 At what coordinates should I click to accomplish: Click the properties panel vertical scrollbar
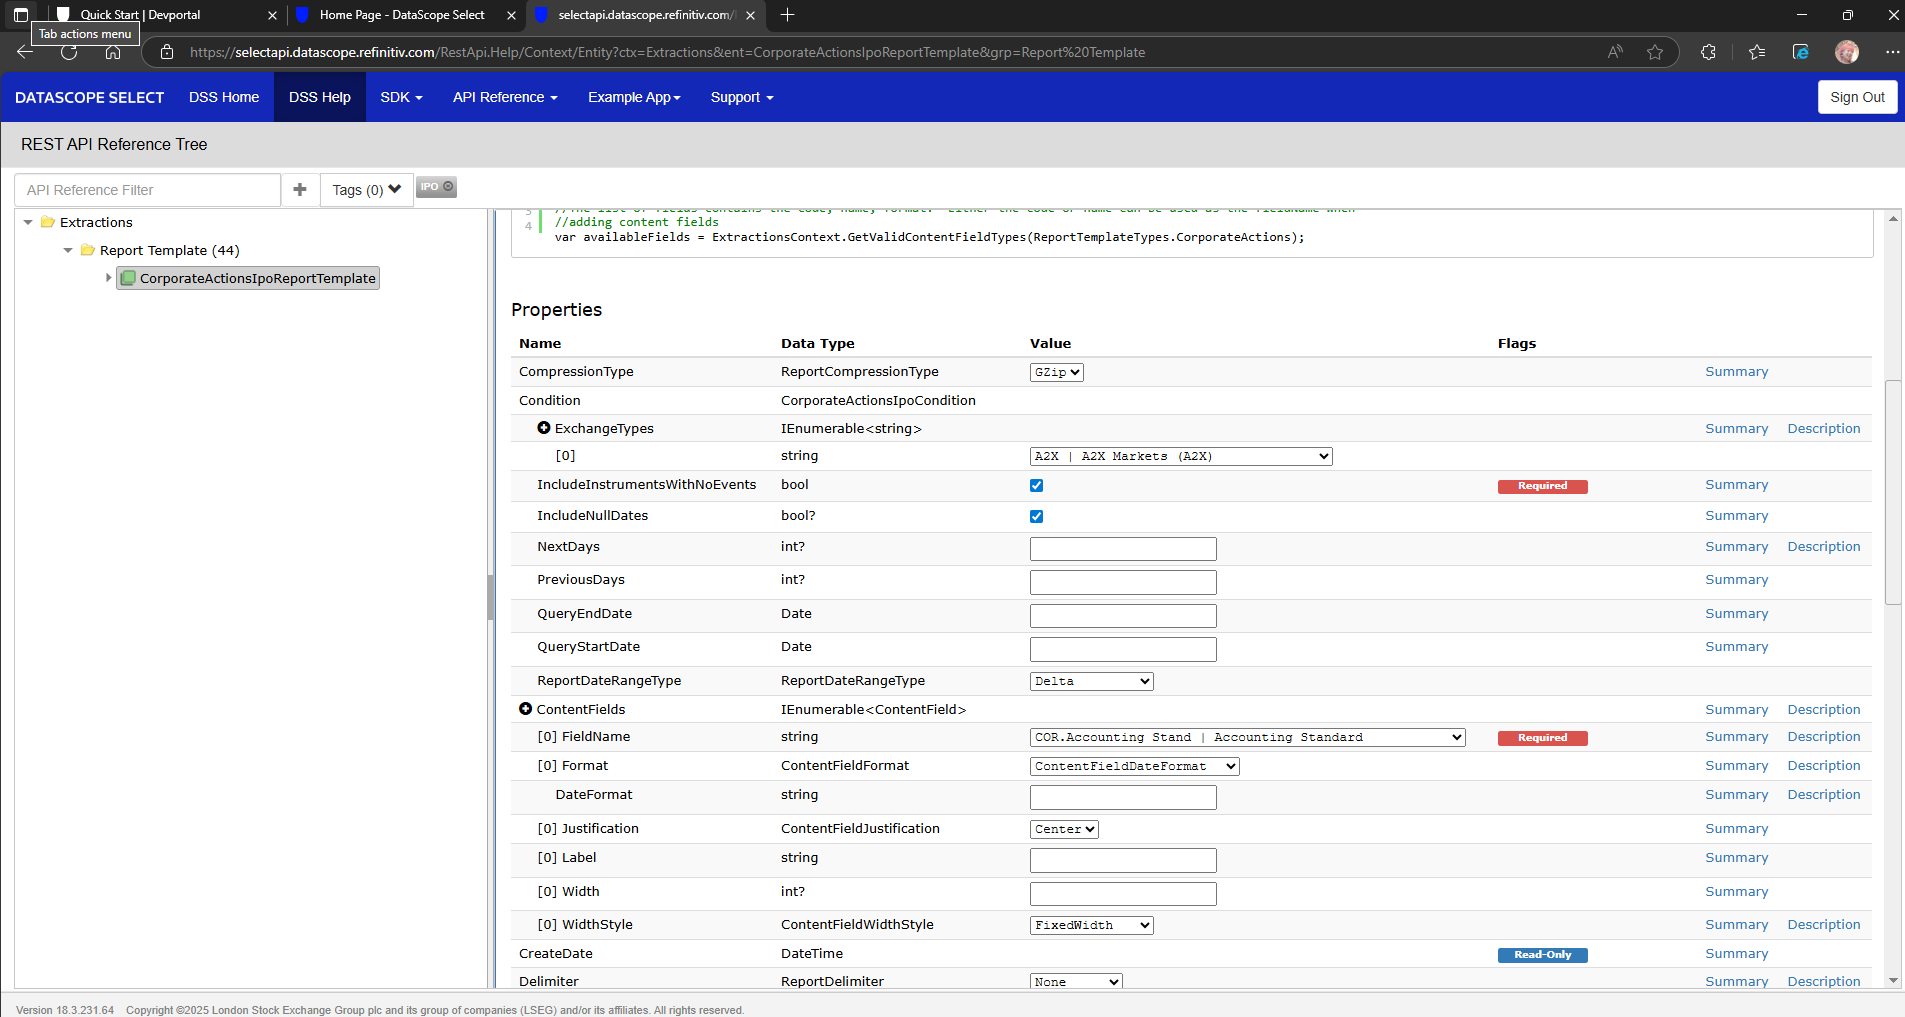(x=1893, y=492)
